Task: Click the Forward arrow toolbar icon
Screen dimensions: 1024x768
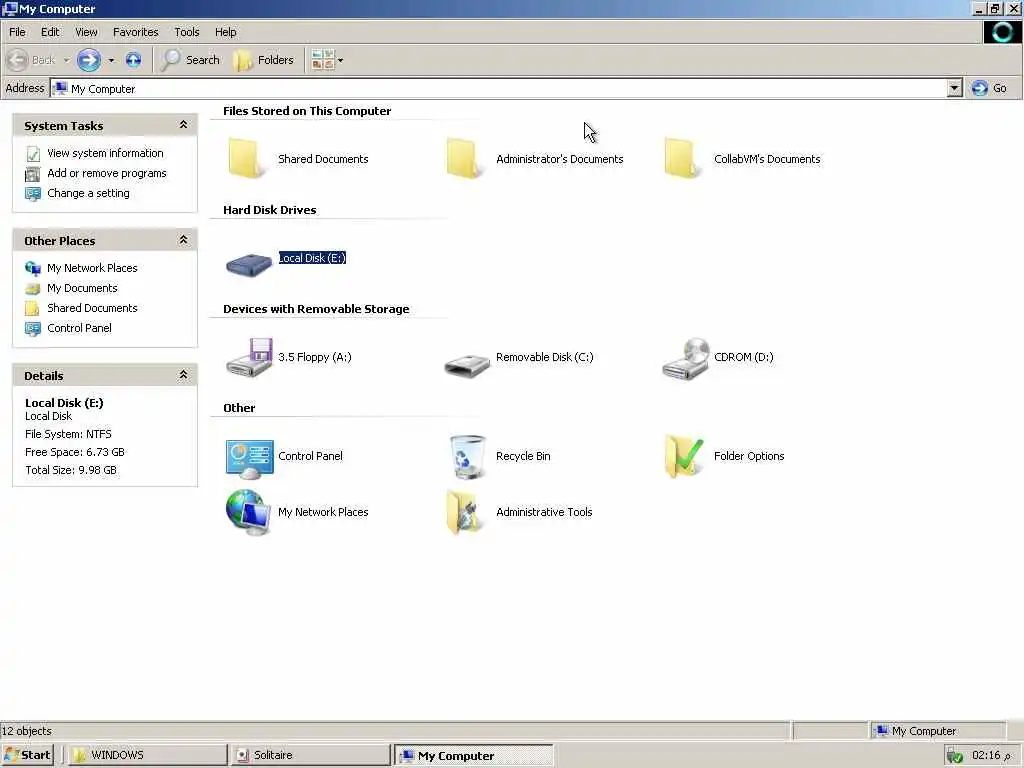Action: (x=89, y=60)
